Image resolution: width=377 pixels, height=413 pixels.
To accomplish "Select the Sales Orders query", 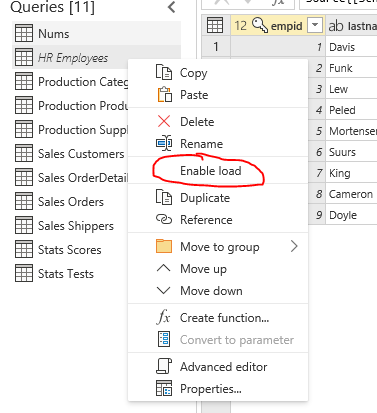I will [70, 201].
